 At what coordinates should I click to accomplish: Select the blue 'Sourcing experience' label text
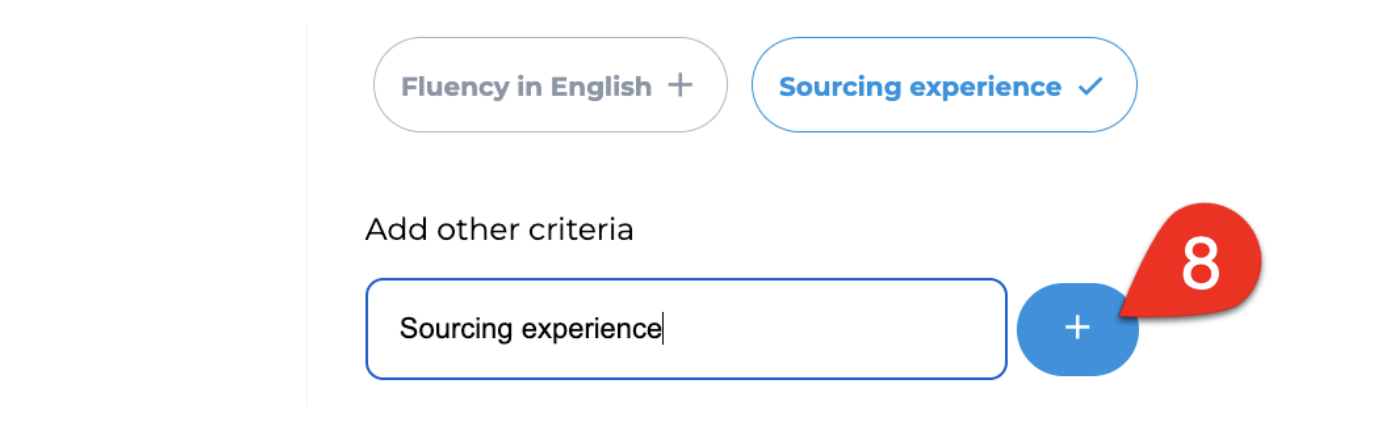pos(920,87)
